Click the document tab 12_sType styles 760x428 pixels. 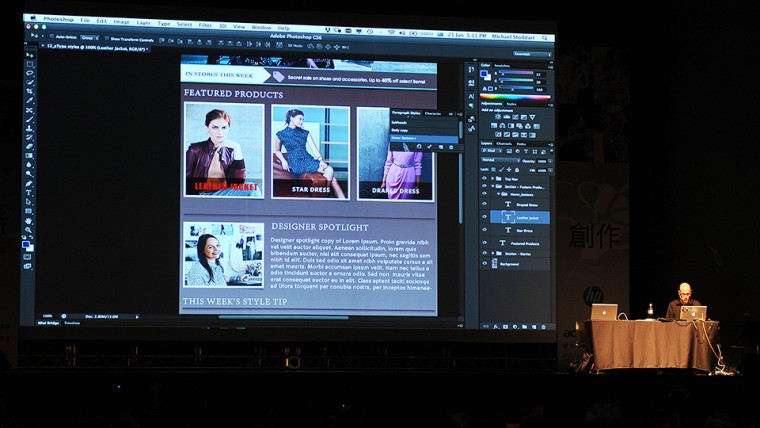(x=95, y=48)
